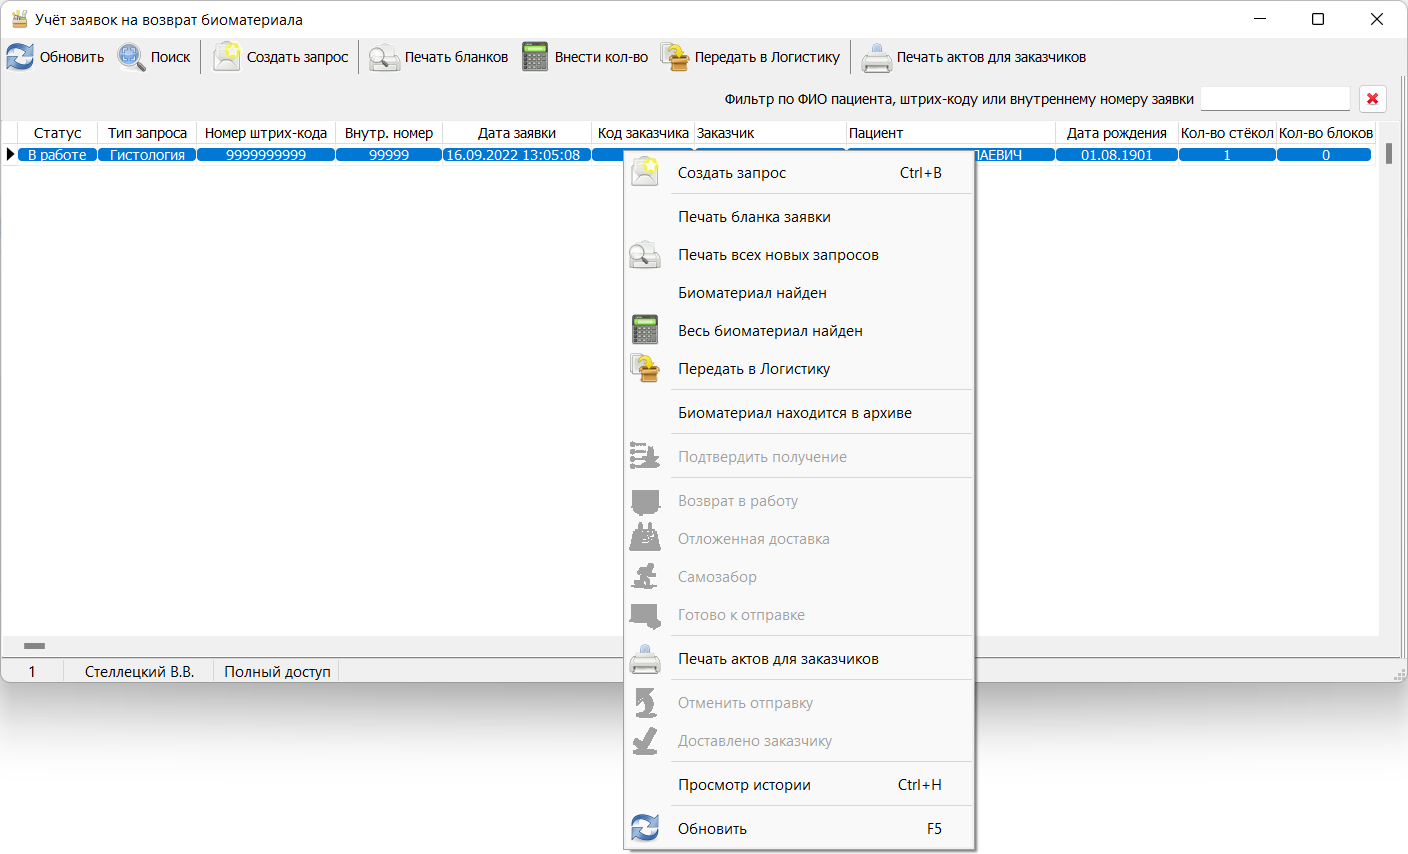Click the Дата заявки column header
This screenshot has height=854, width=1408.
(x=516, y=133)
